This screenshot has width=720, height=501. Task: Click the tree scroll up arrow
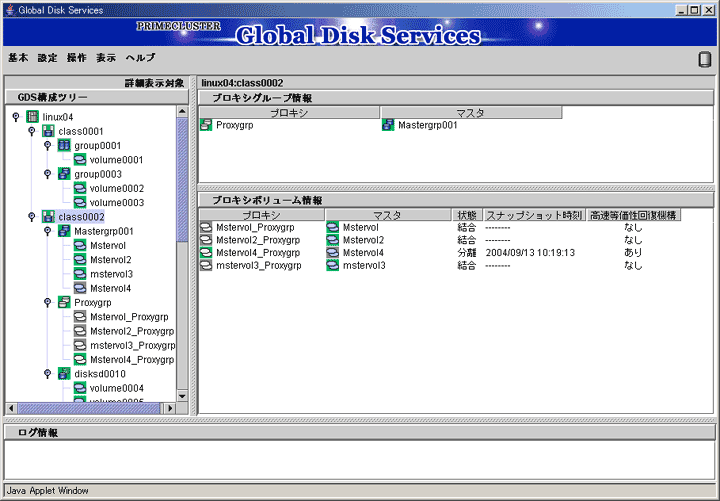tap(182, 112)
